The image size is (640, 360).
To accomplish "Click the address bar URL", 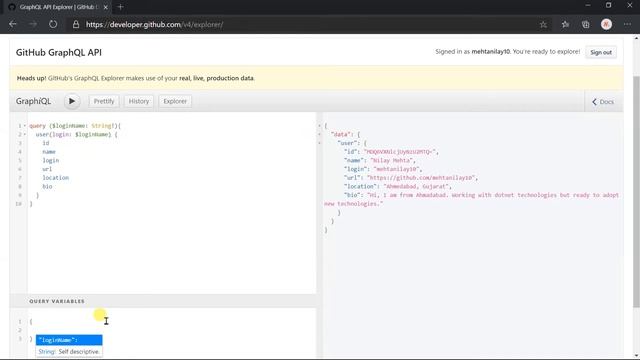I will point(154,24).
